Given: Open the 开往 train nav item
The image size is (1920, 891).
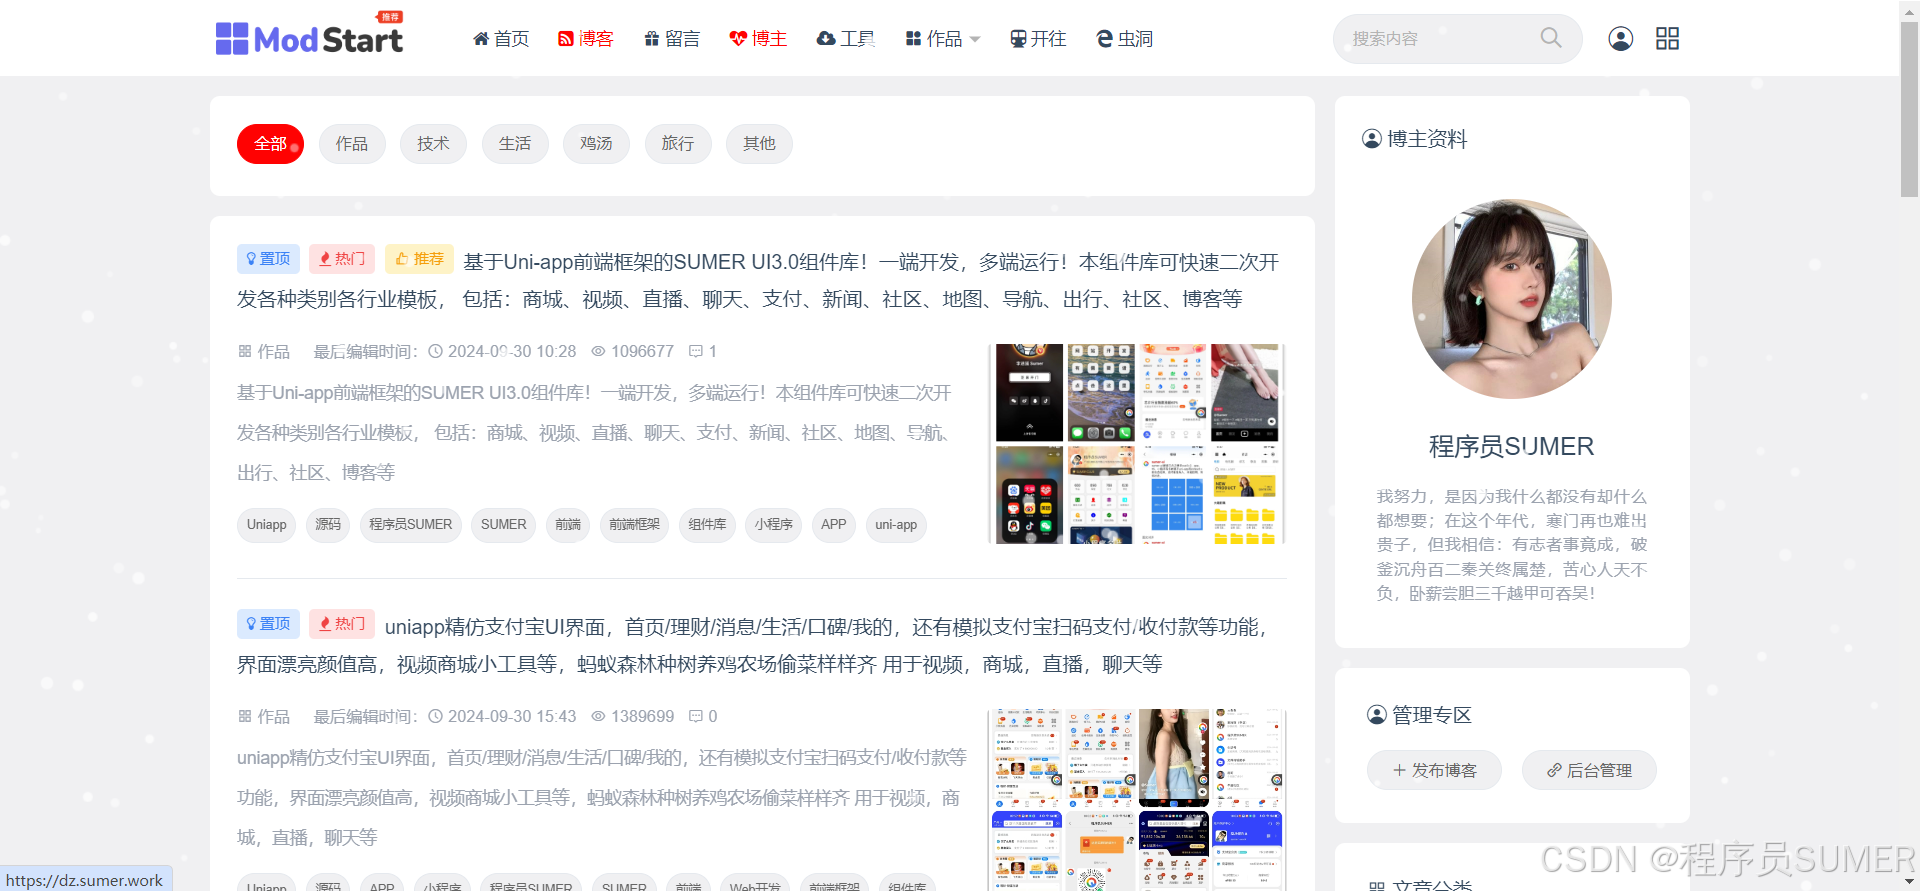Looking at the screenshot, I should pyautogui.click(x=1038, y=38).
